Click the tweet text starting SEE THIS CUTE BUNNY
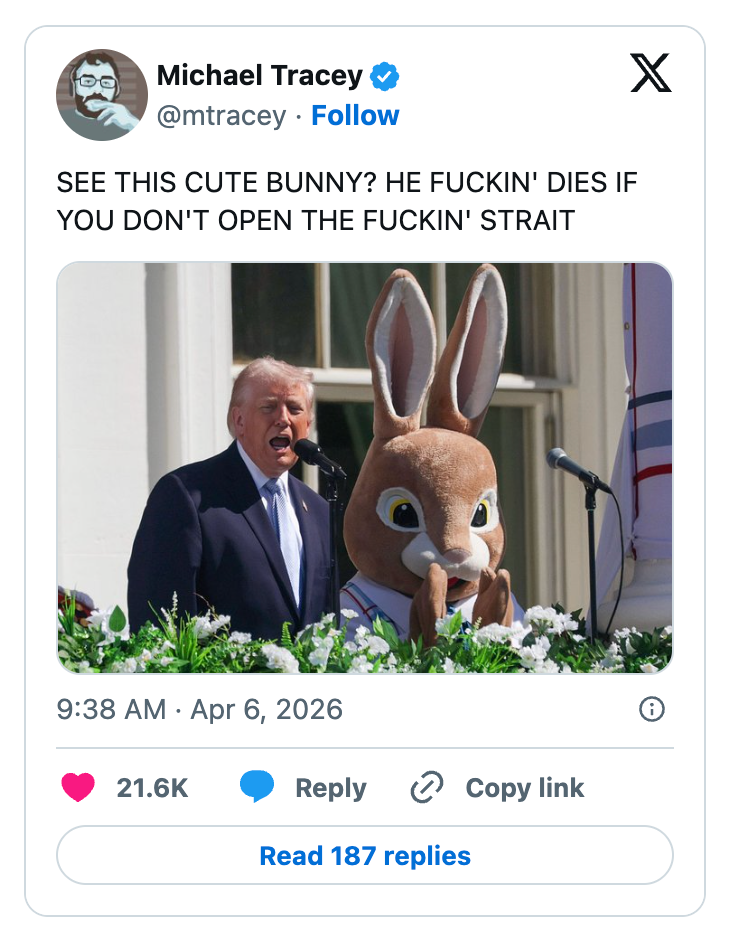 click(346, 202)
